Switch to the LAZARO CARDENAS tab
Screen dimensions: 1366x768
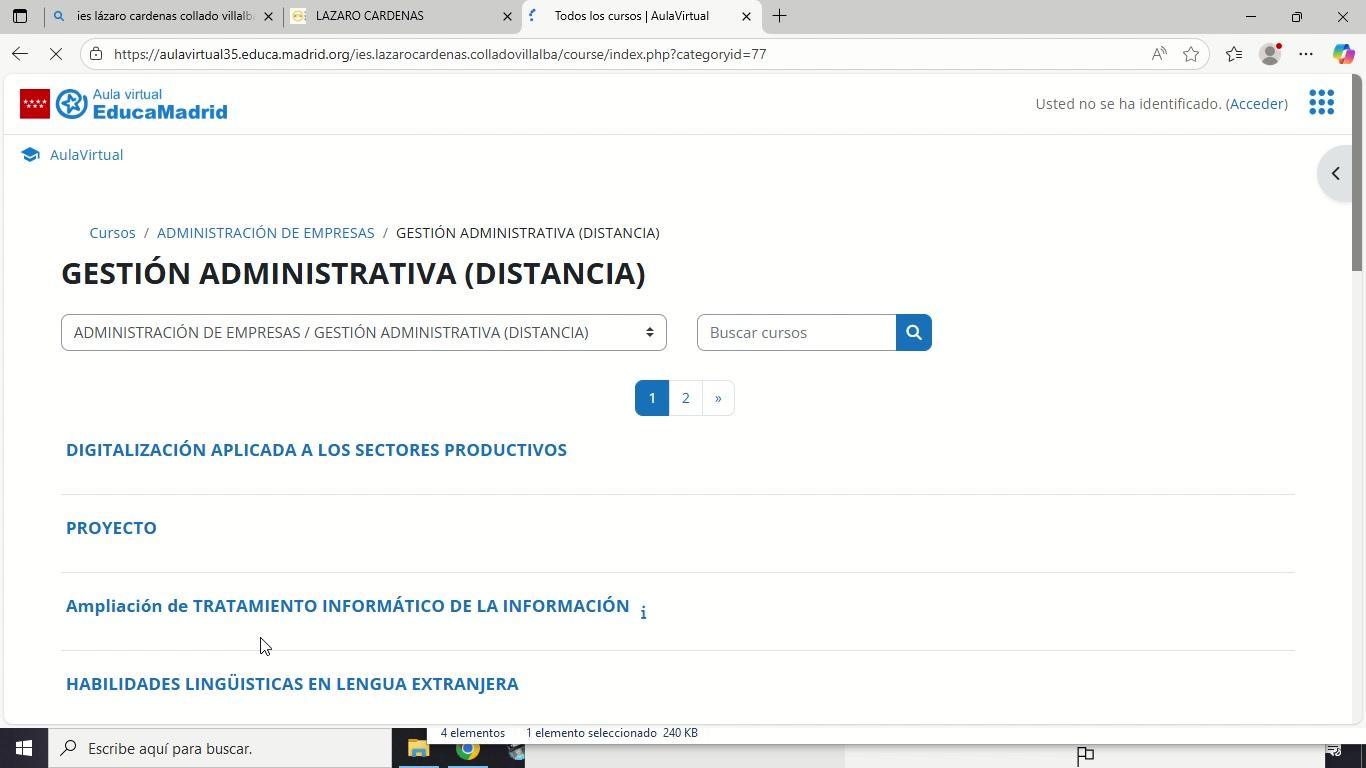(x=402, y=16)
